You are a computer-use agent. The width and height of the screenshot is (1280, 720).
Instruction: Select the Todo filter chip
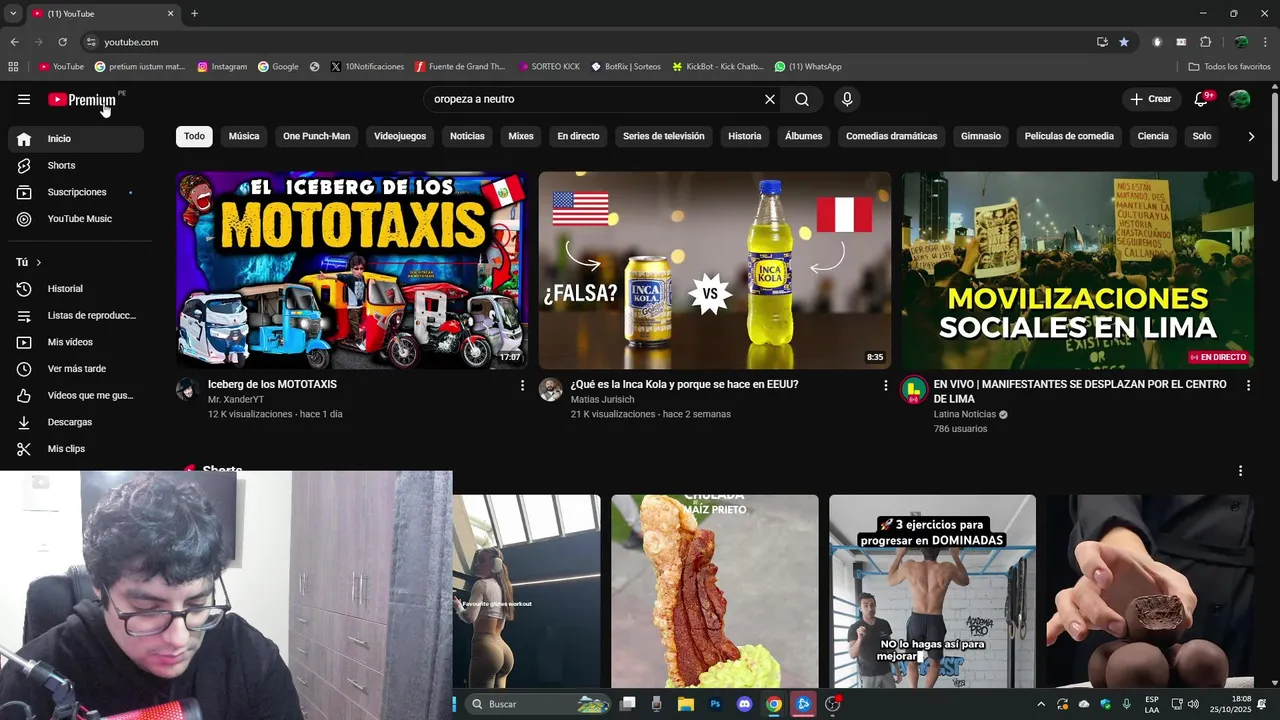coord(194,136)
